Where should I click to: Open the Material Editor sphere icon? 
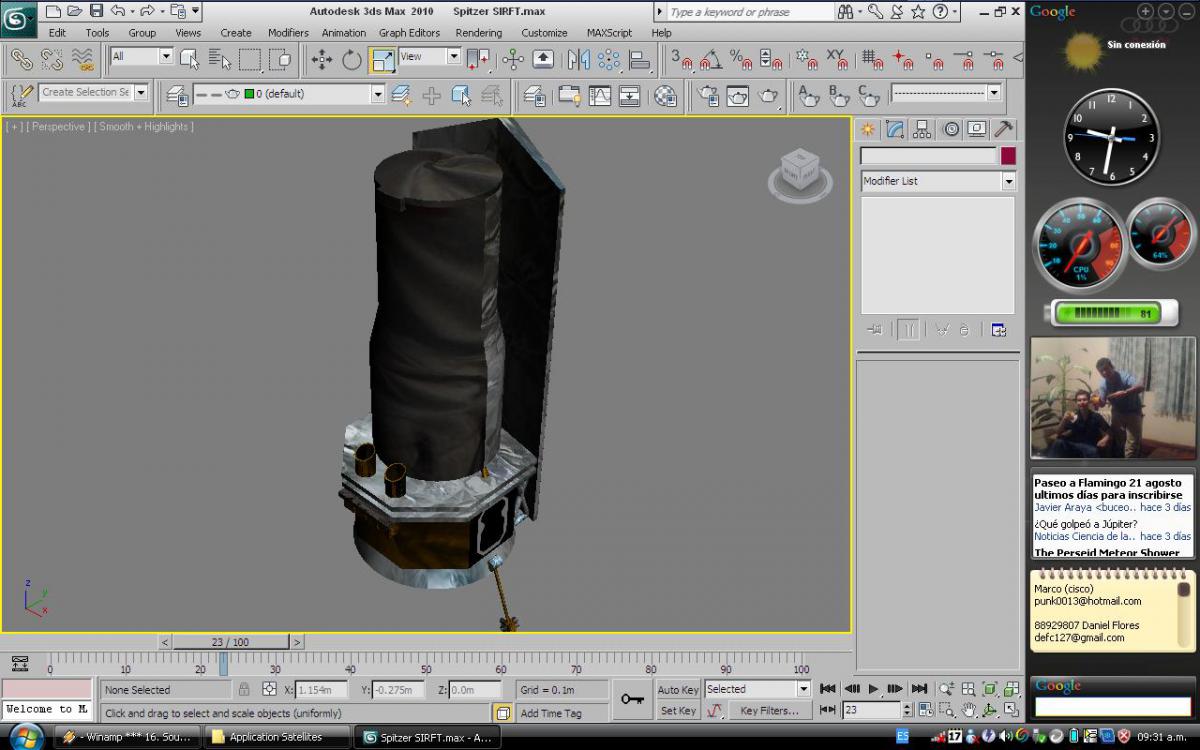tap(666, 96)
